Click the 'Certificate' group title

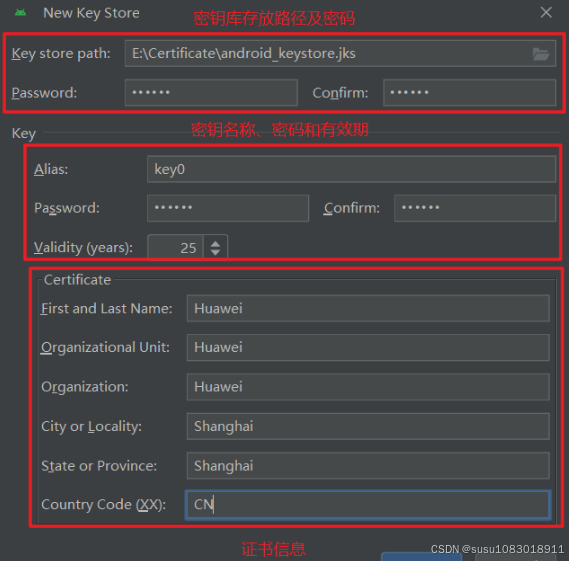coord(77,280)
